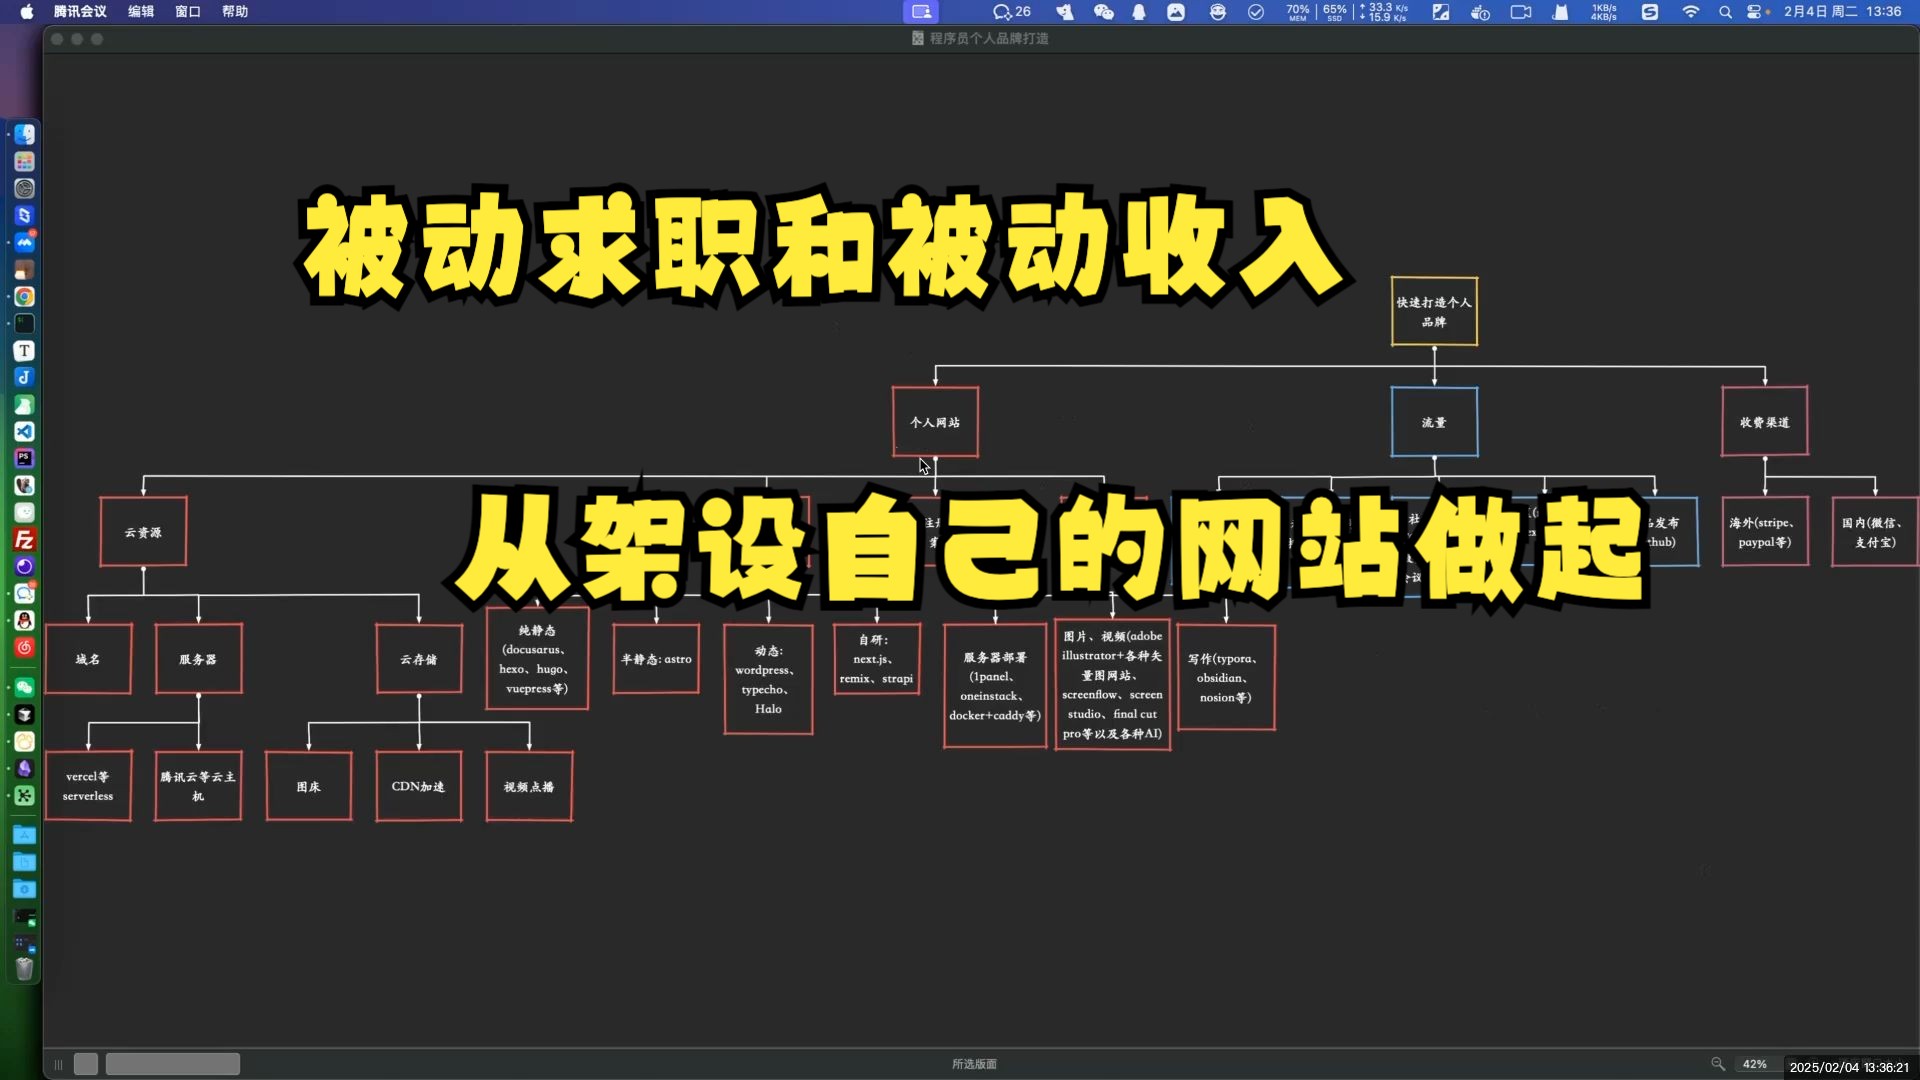Open the 腾讯会议 app menu

tap(80, 12)
